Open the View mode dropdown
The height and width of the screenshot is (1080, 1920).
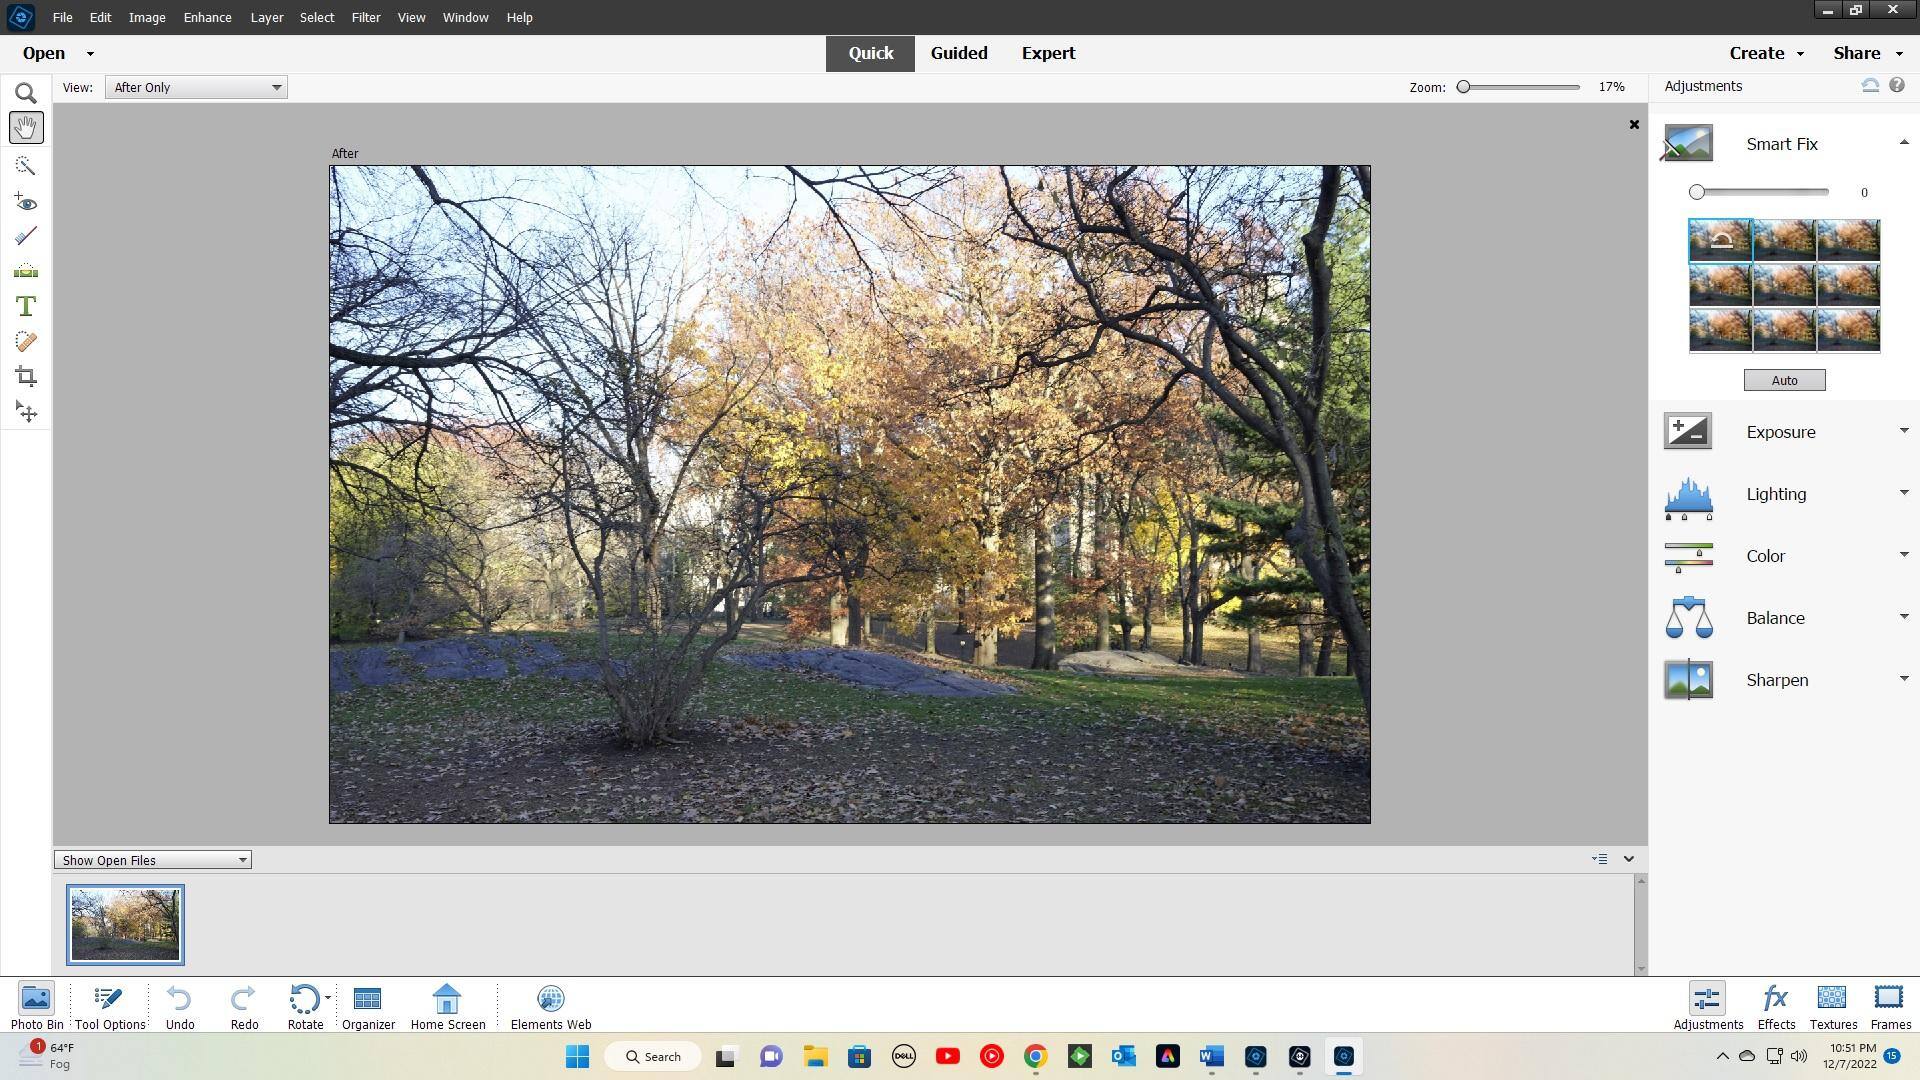196,87
